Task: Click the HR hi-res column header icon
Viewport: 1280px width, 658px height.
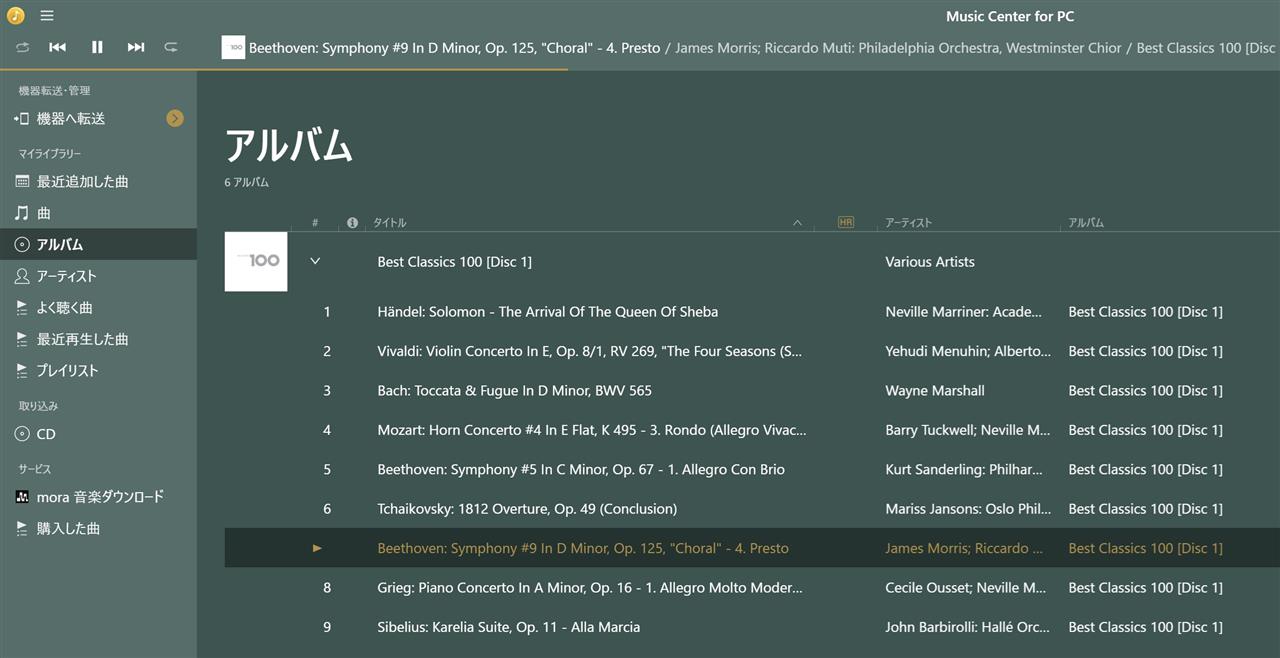Action: click(x=846, y=223)
